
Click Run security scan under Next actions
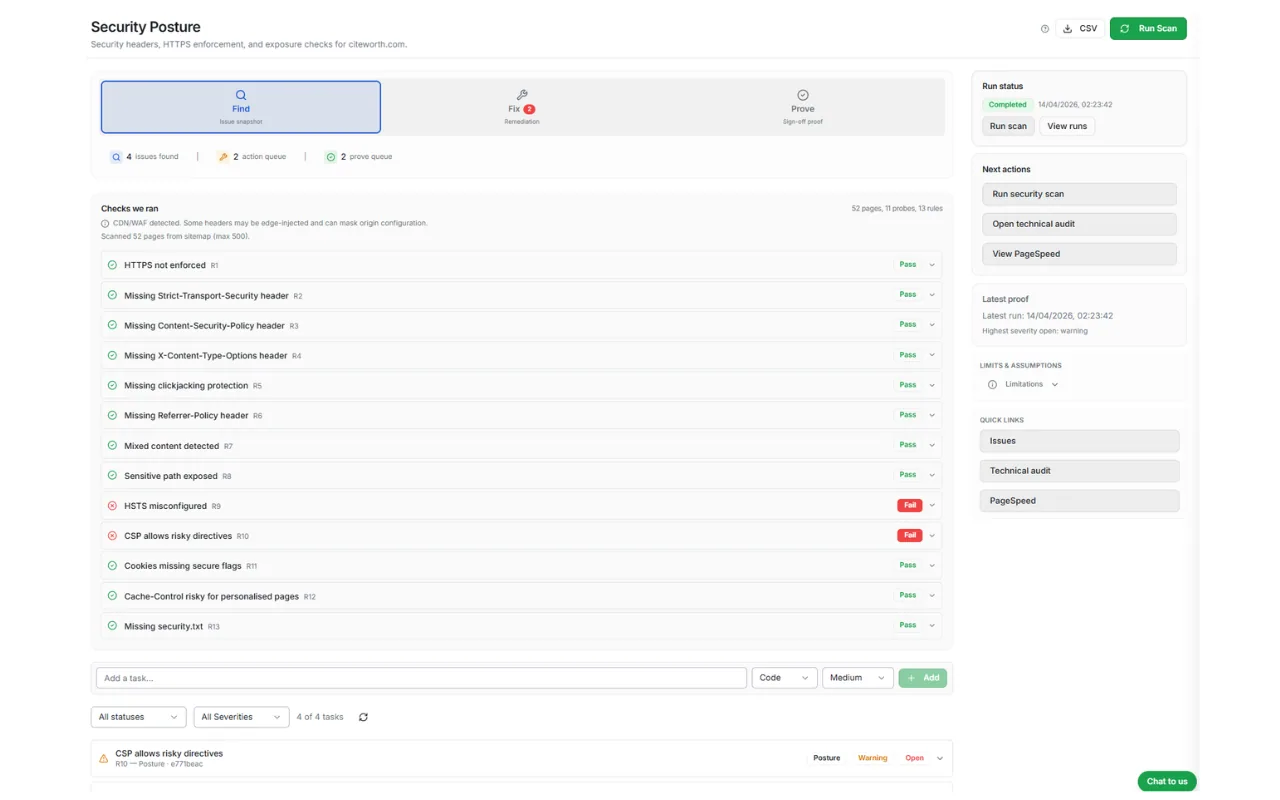click(1079, 194)
